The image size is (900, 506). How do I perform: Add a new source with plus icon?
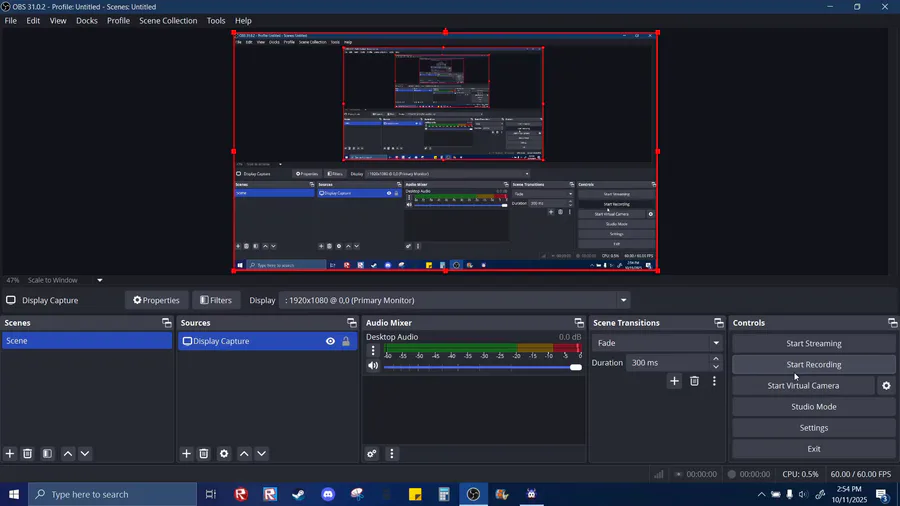186,453
